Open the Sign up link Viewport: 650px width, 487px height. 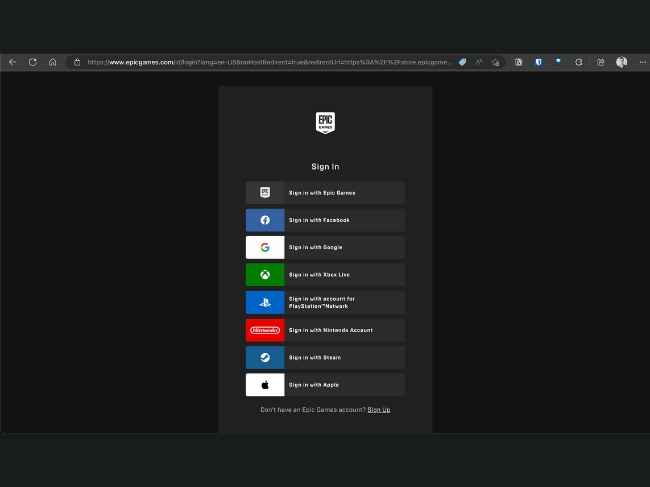379,410
